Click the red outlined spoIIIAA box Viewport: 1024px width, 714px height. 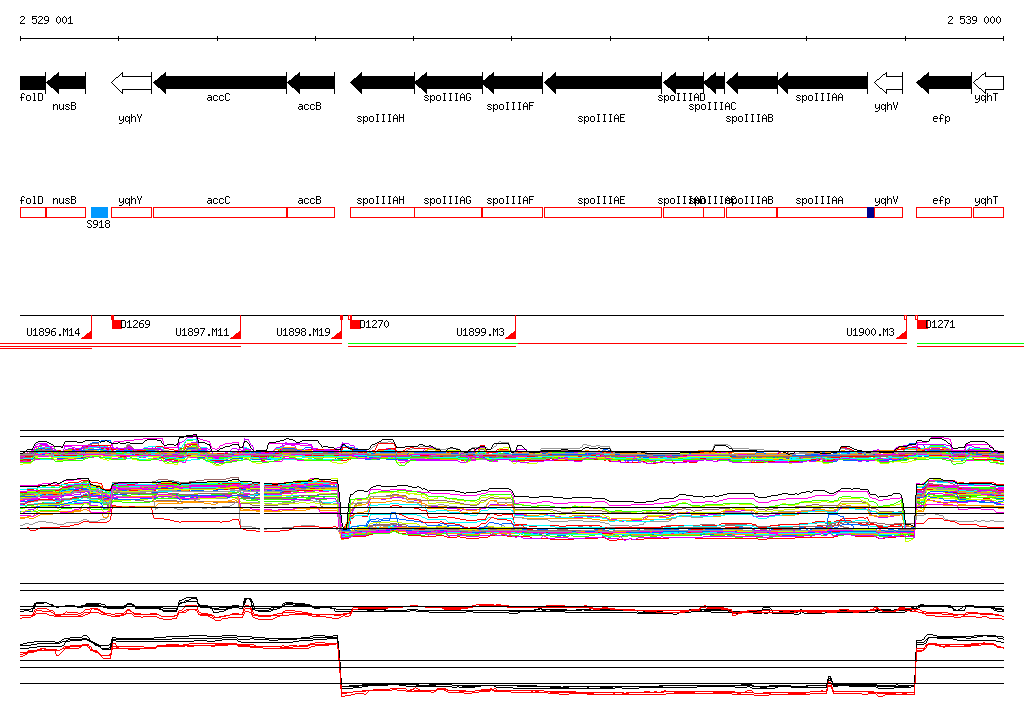(x=822, y=212)
